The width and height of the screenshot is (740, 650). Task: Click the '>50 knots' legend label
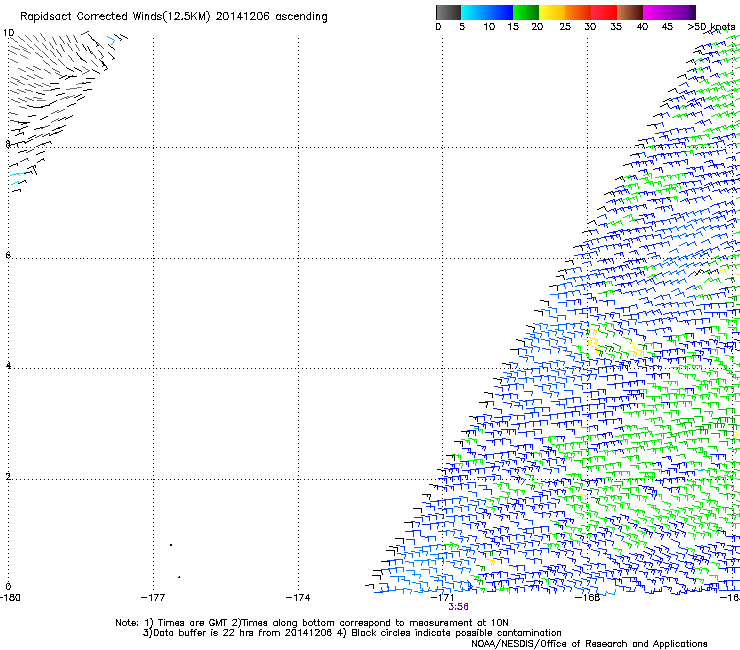click(711, 27)
